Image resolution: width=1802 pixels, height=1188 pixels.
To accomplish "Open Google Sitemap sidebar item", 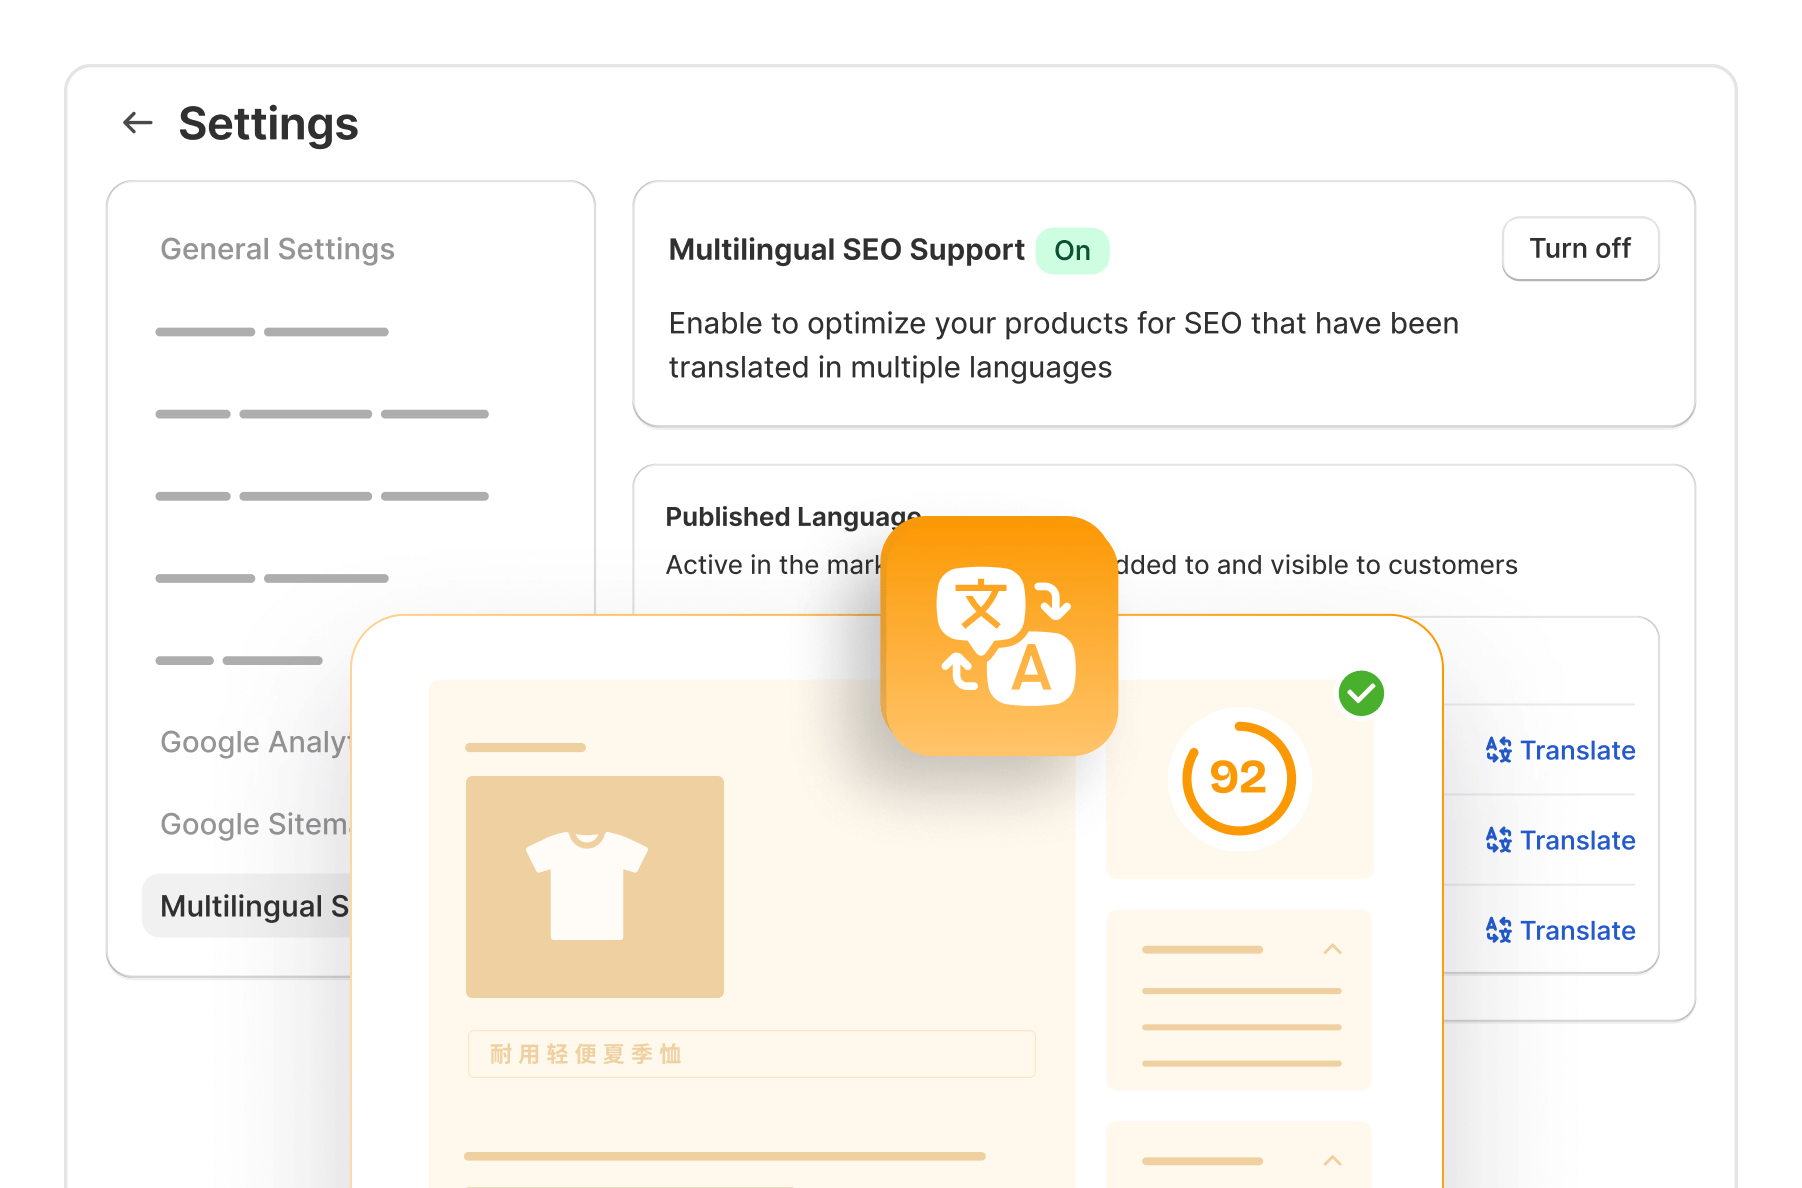I will [254, 824].
